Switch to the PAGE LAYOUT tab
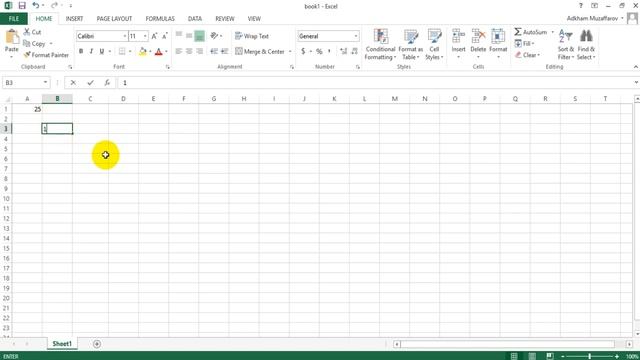Screen dimensions: 640x360 114,19
